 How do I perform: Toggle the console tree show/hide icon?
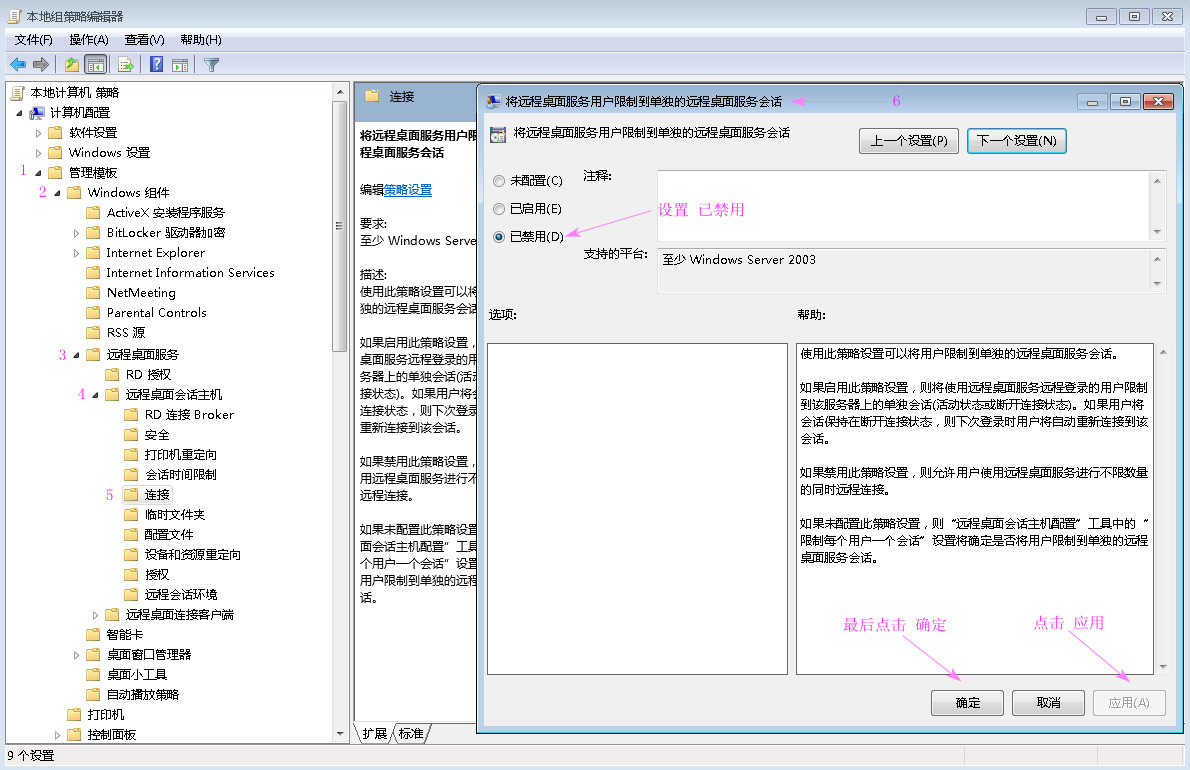[93, 63]
